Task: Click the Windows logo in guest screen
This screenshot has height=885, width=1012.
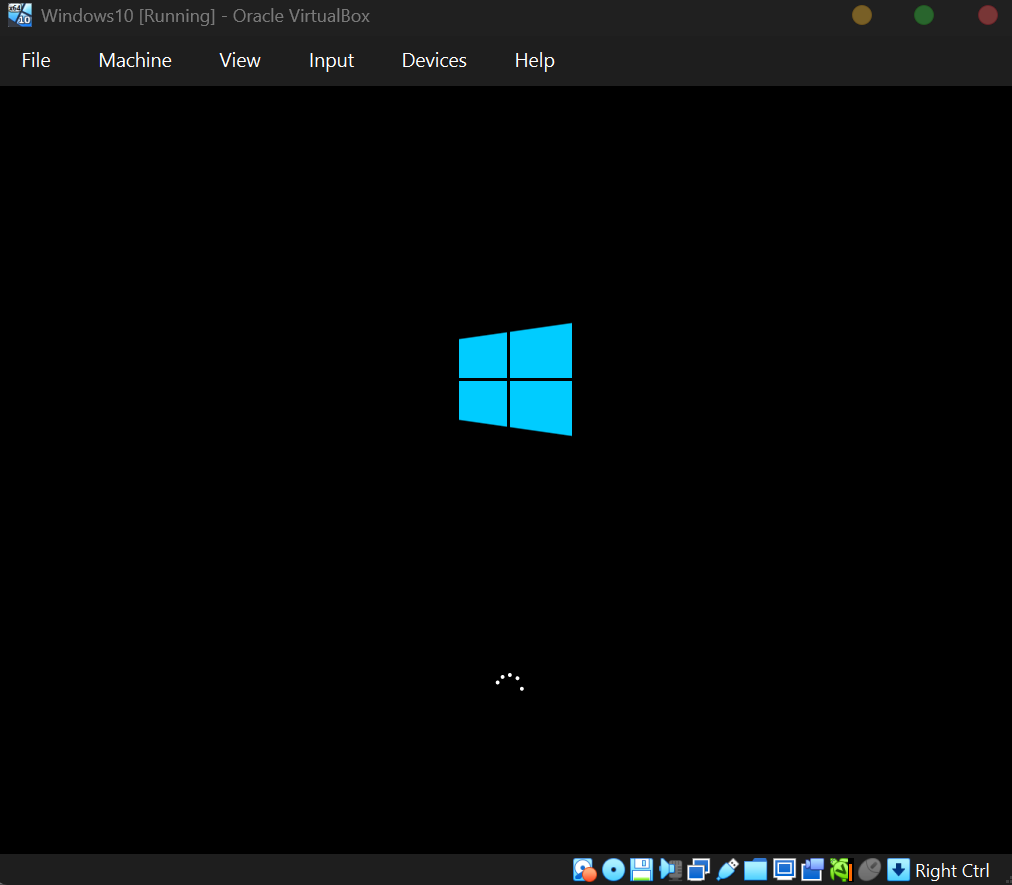Action: tap(515, 380)
